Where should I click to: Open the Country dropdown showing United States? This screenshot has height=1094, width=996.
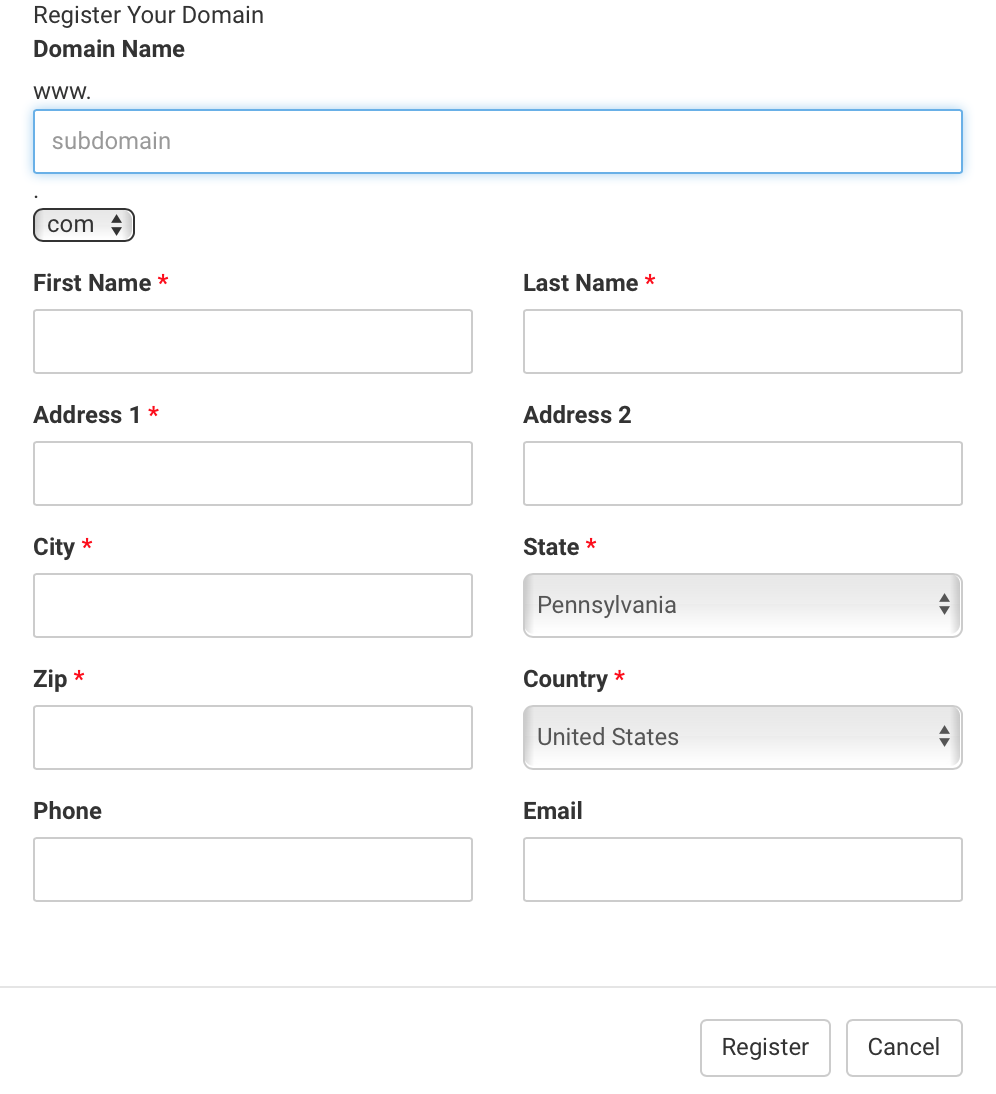(743, 737)
